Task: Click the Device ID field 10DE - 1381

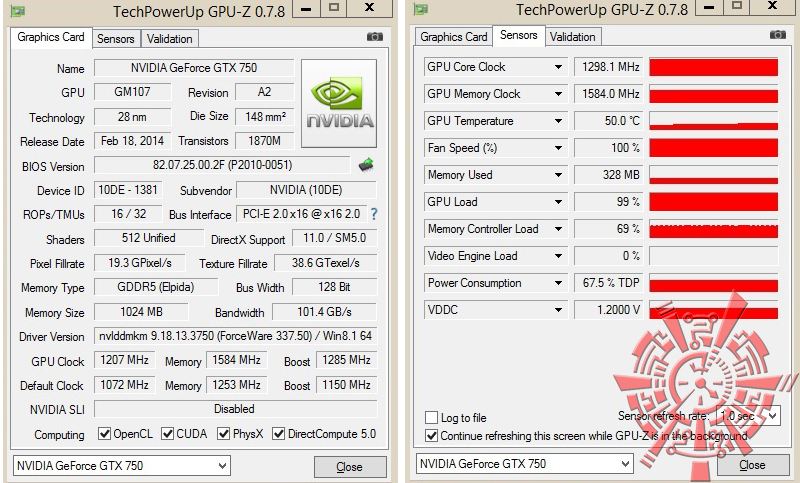Action: point(128,190)
